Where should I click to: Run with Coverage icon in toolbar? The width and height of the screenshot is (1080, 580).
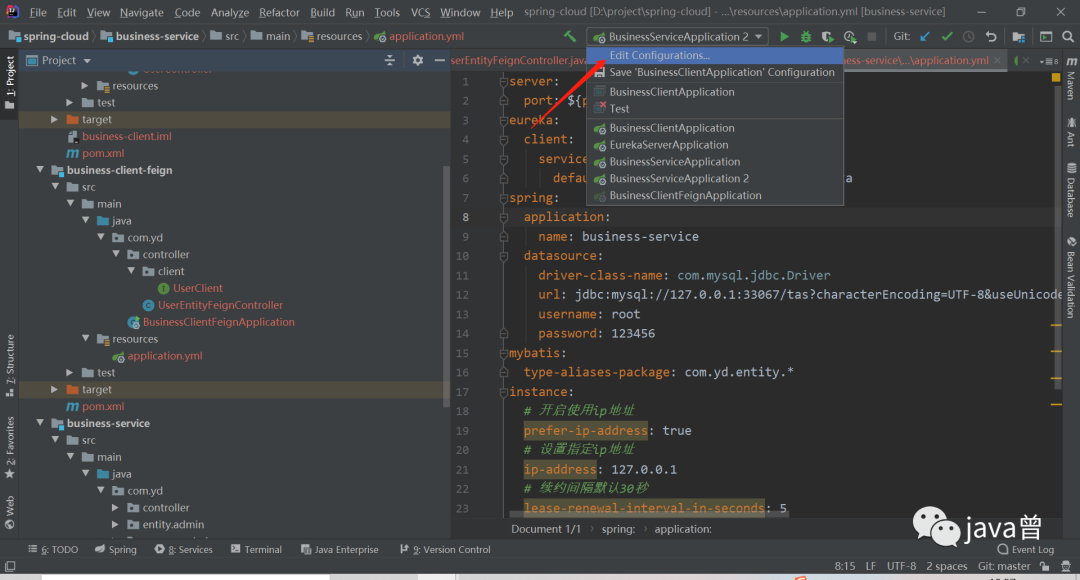(827, 37)
